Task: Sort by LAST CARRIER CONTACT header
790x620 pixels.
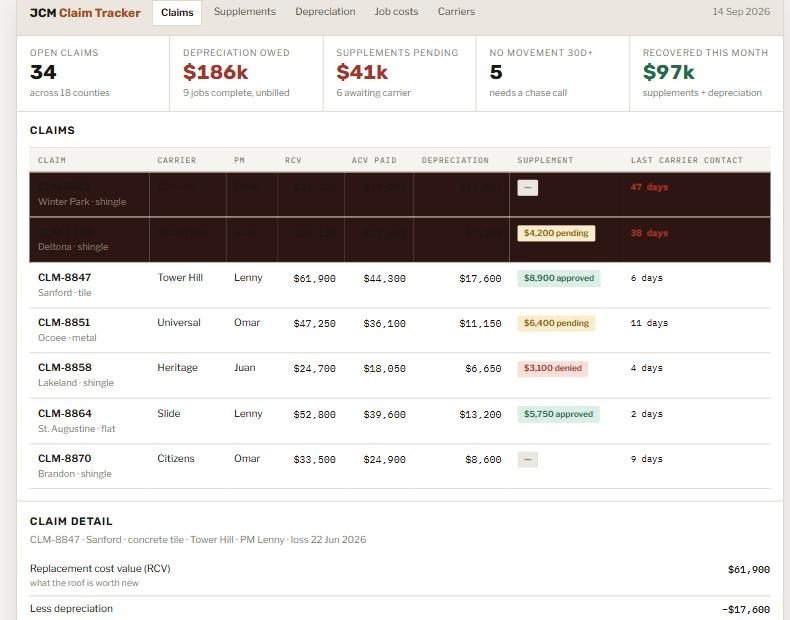Action: tap(687, 160)
